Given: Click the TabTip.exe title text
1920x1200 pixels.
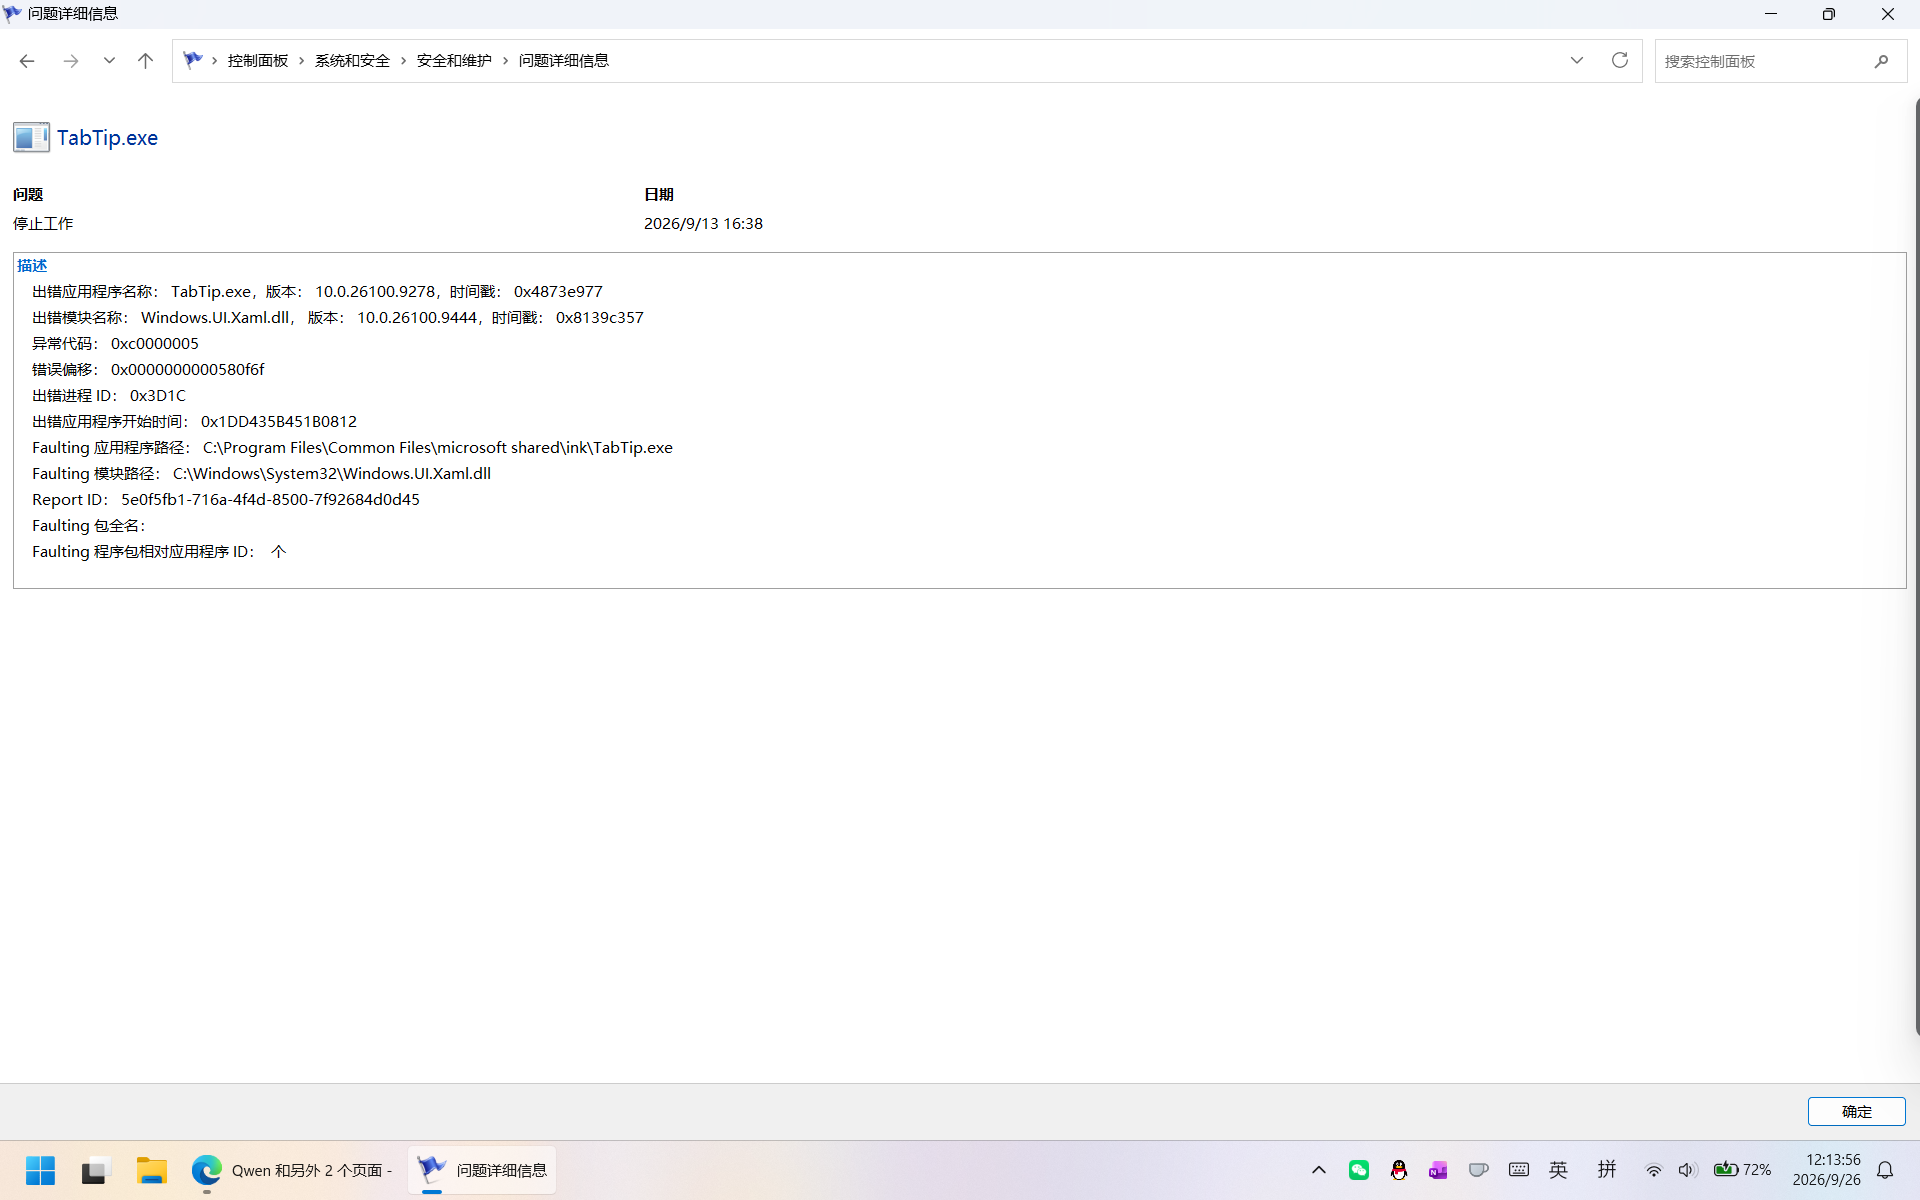Looking at the screenshot, I should (x=107, y=138).
